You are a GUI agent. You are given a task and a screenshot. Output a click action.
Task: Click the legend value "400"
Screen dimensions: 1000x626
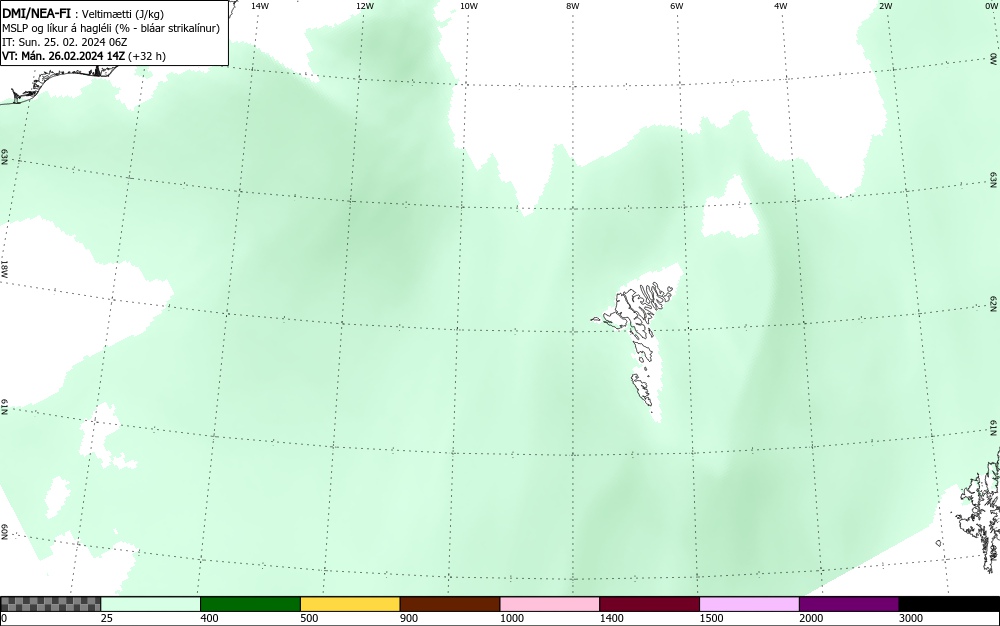coord(209,618)
